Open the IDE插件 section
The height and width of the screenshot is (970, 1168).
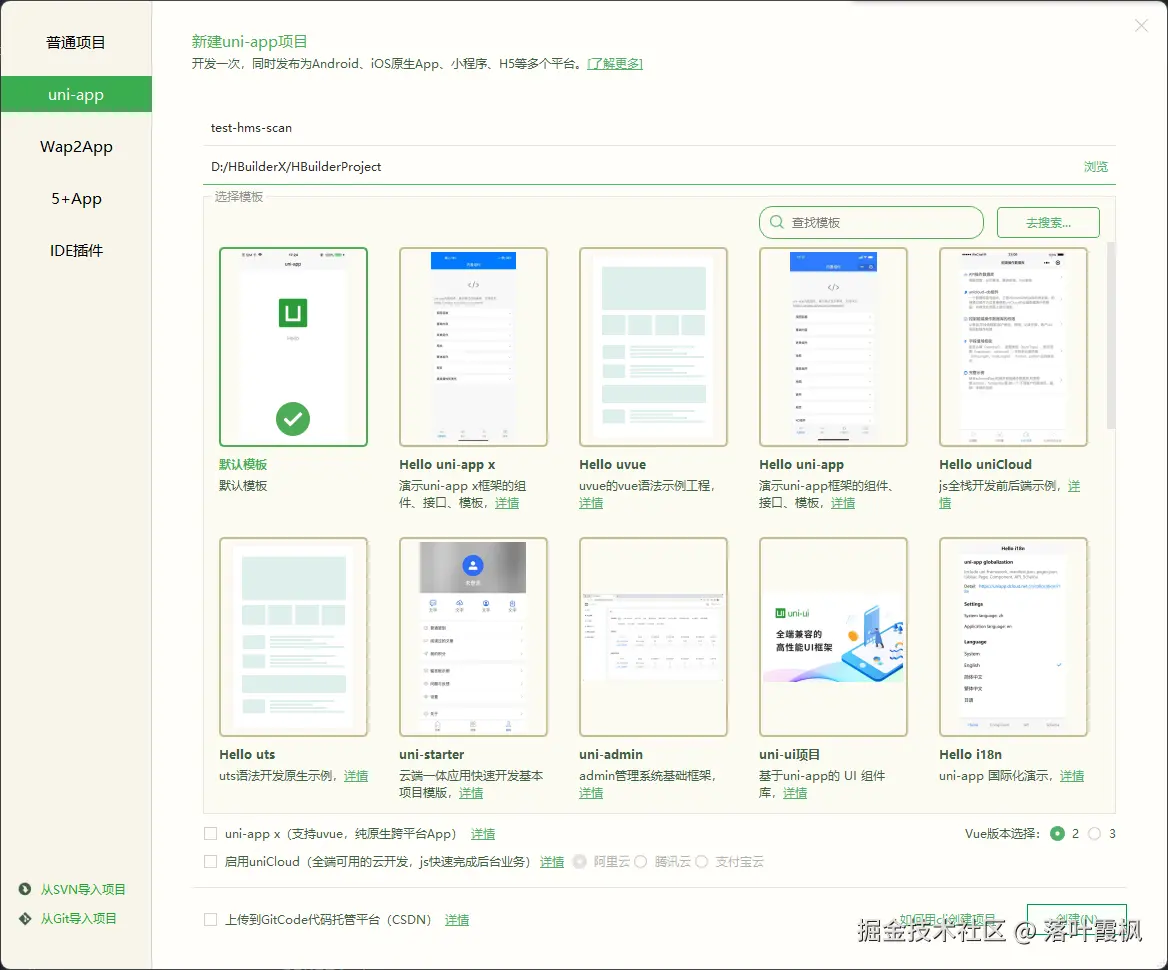[x=75, y=250]
